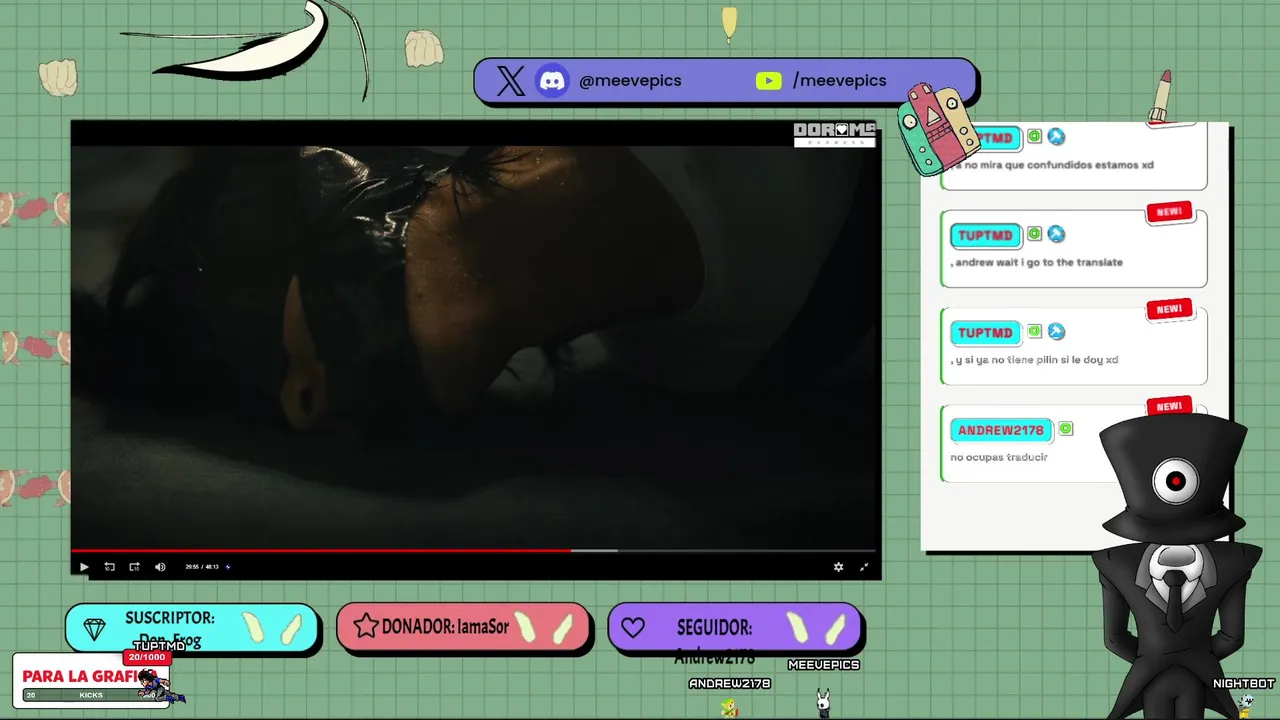Click blue hammer badge on 'confundidos' message
Screen dimensions: 1280x720
click(x=1056, y=137)
